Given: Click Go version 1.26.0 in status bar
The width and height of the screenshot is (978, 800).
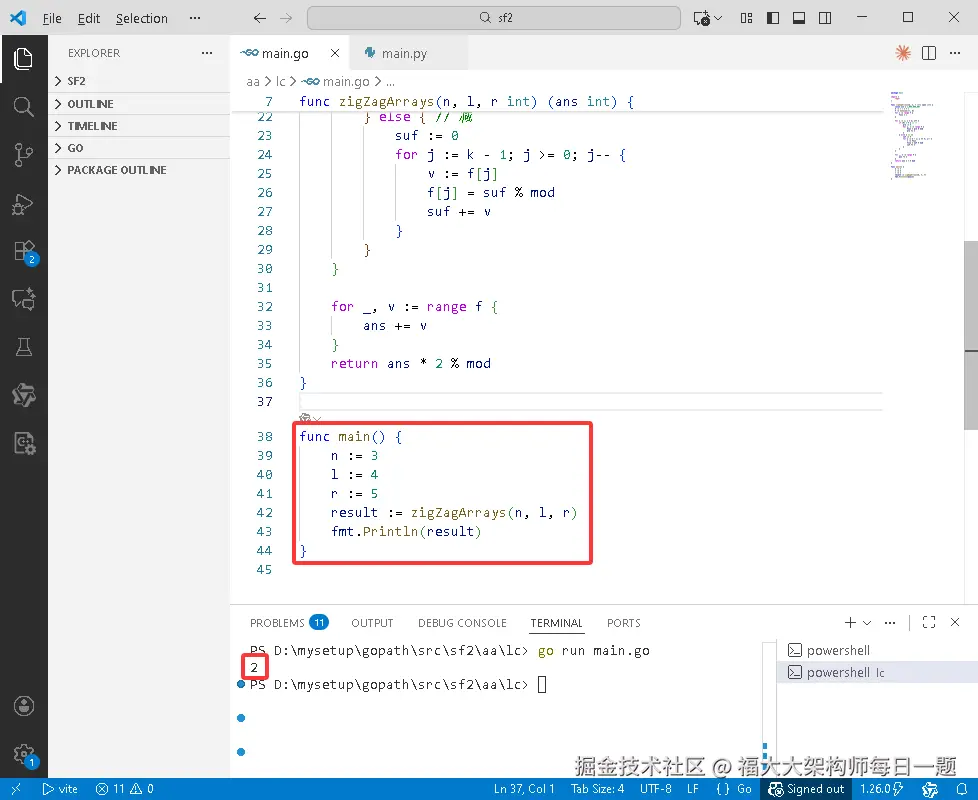Looking at the screenshot, I should (881, 789).
